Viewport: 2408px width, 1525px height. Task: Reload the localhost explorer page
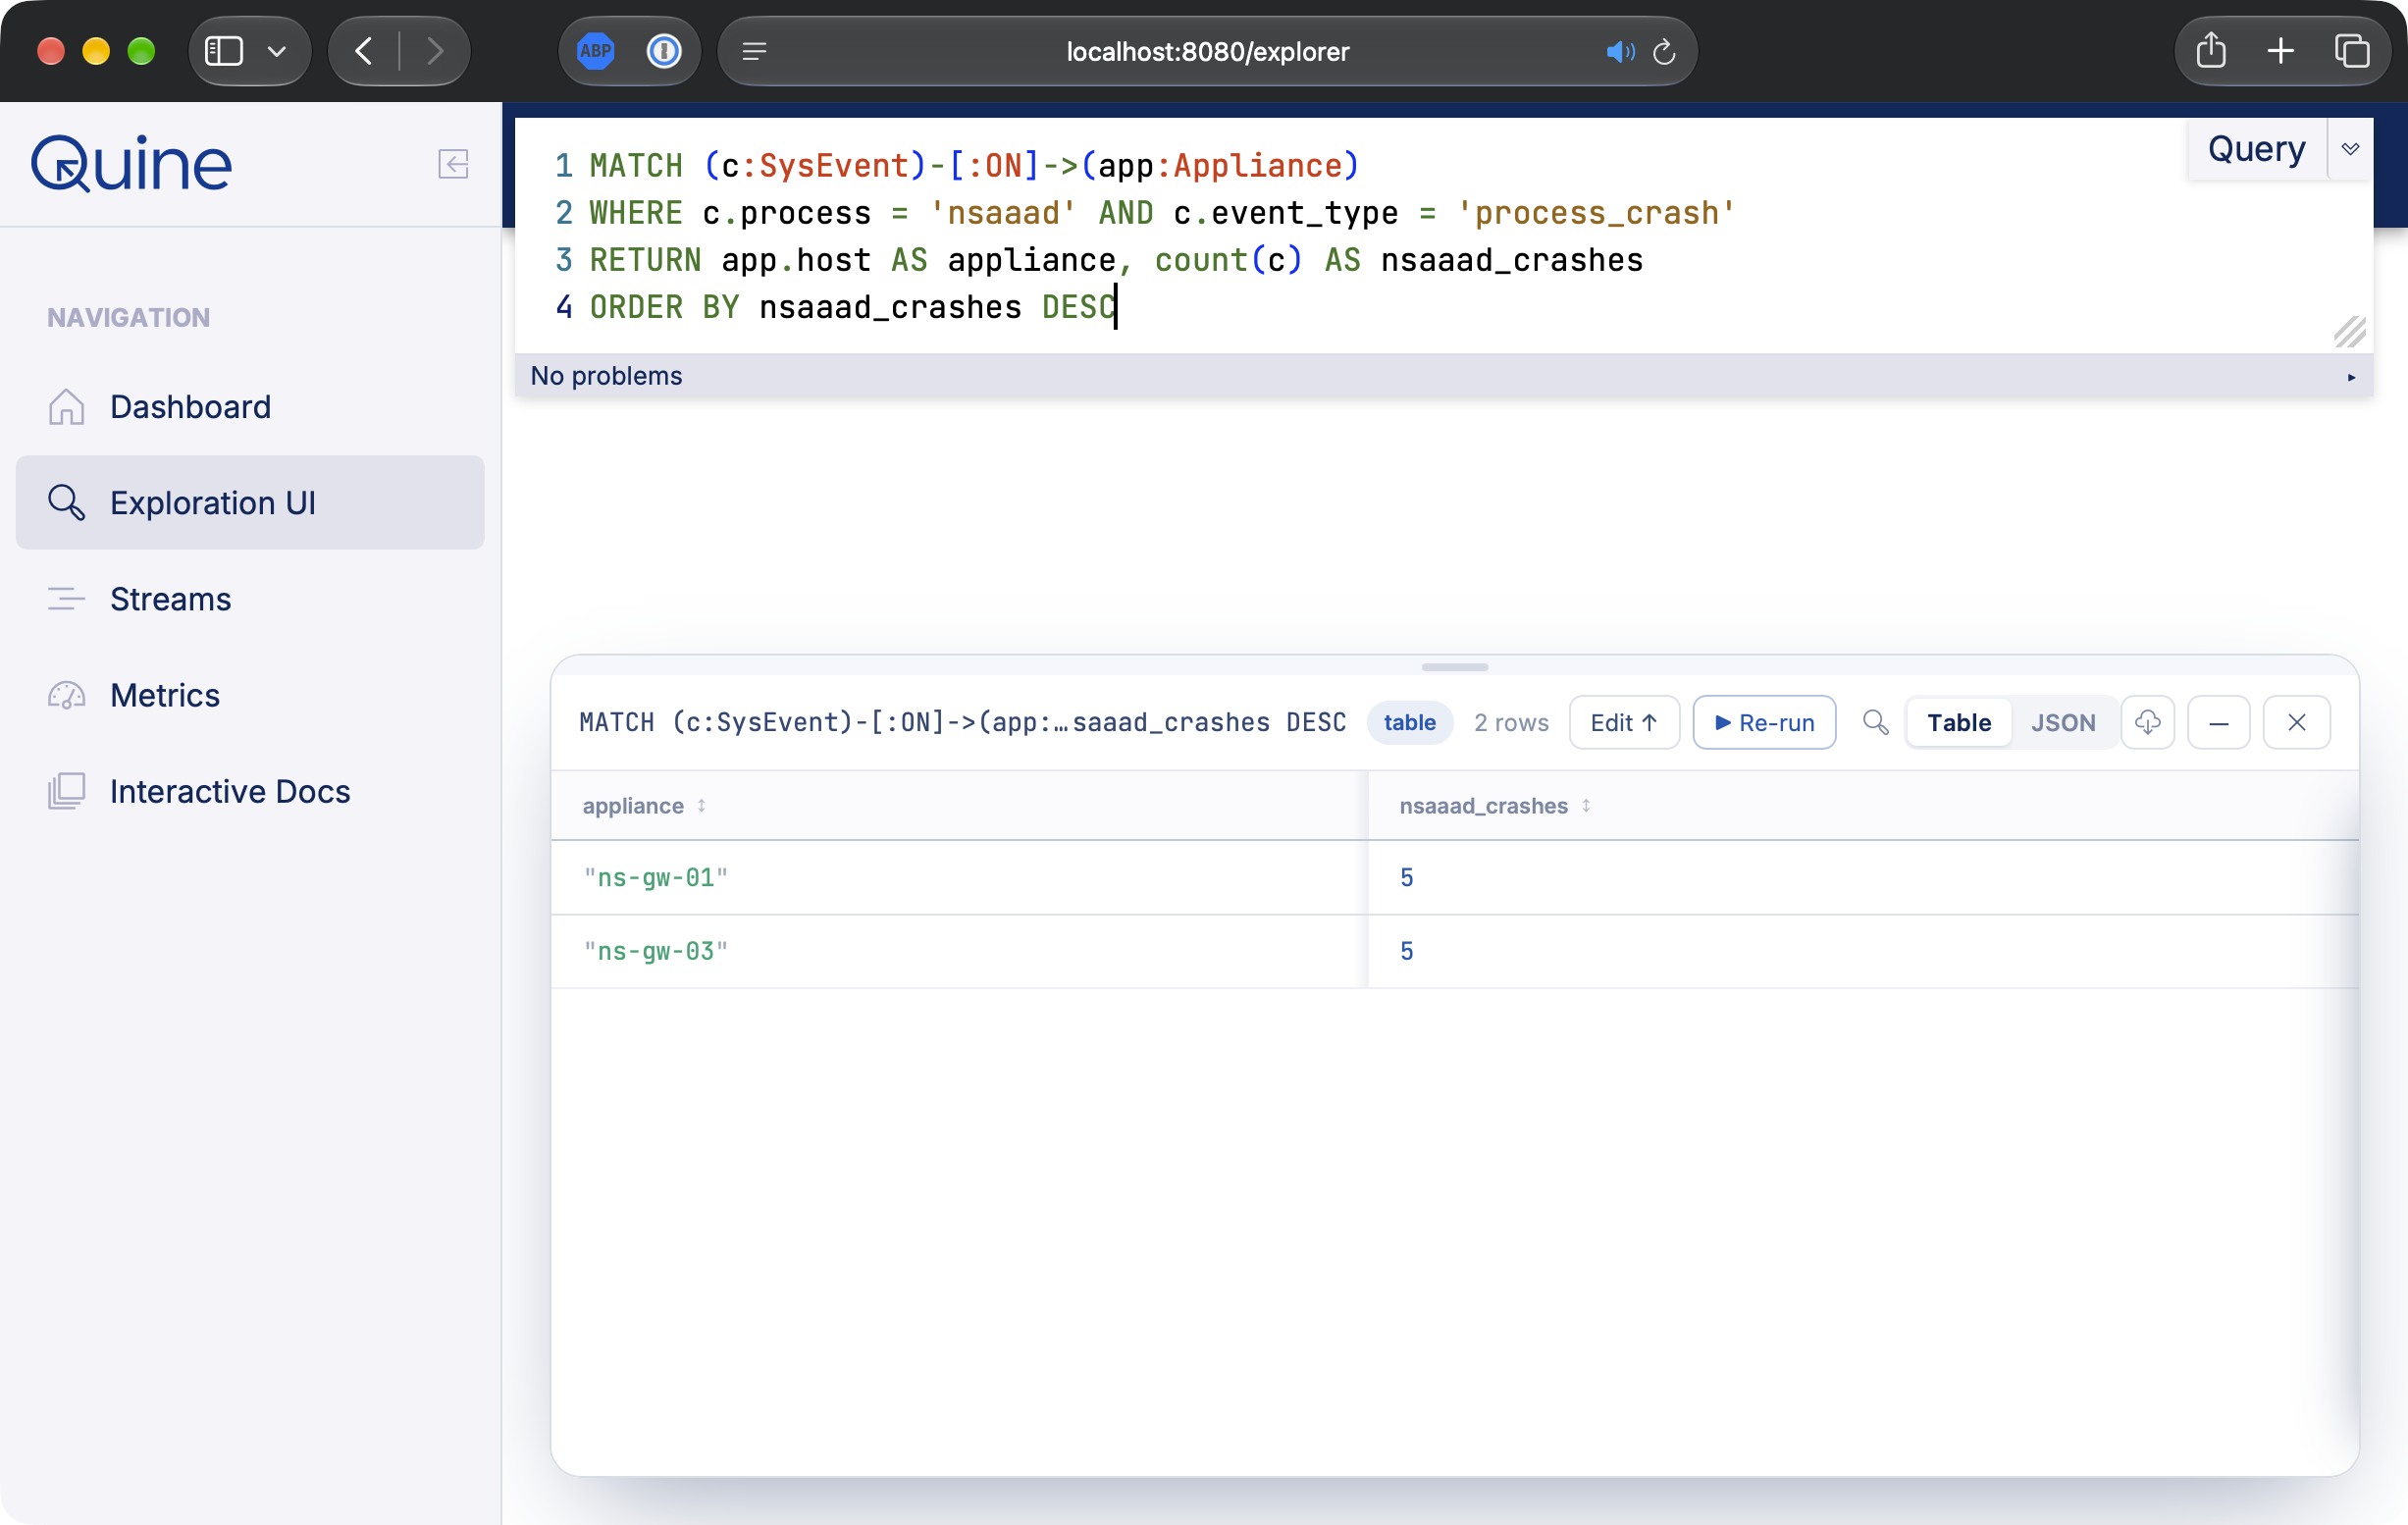1664,51
